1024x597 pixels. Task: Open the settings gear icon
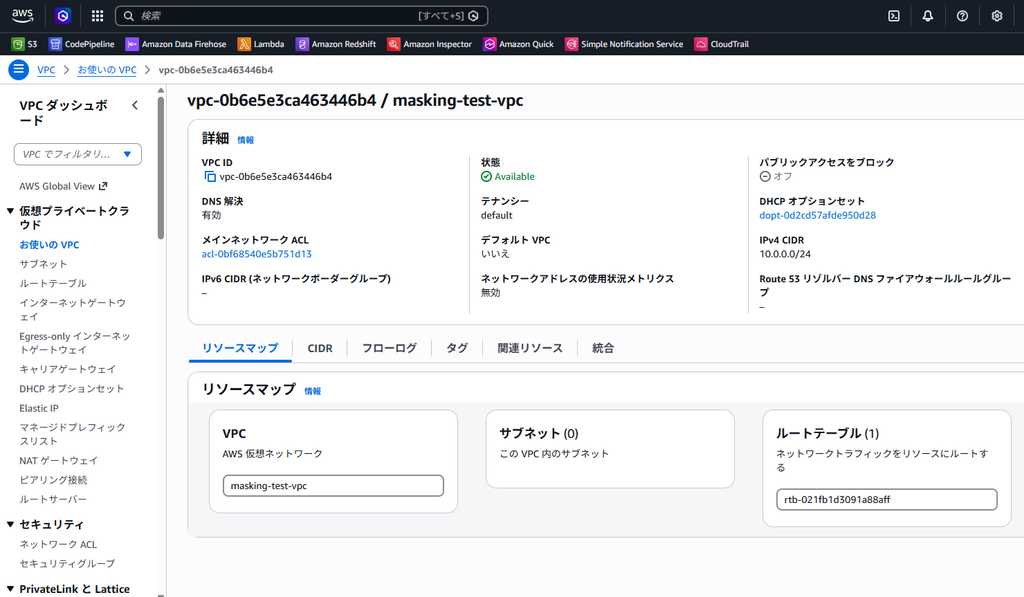(x=997, y=16)
